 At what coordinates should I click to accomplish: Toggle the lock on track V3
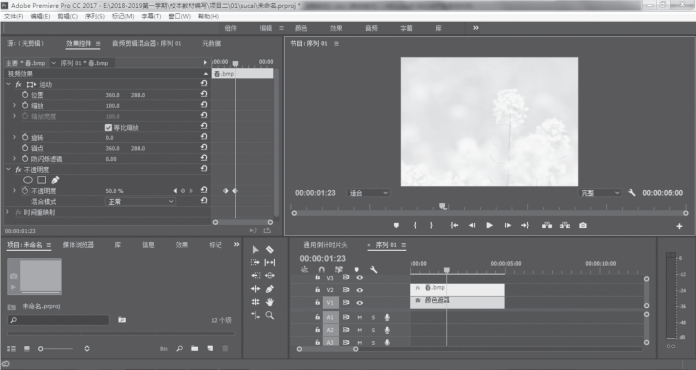tap(317, 277)
